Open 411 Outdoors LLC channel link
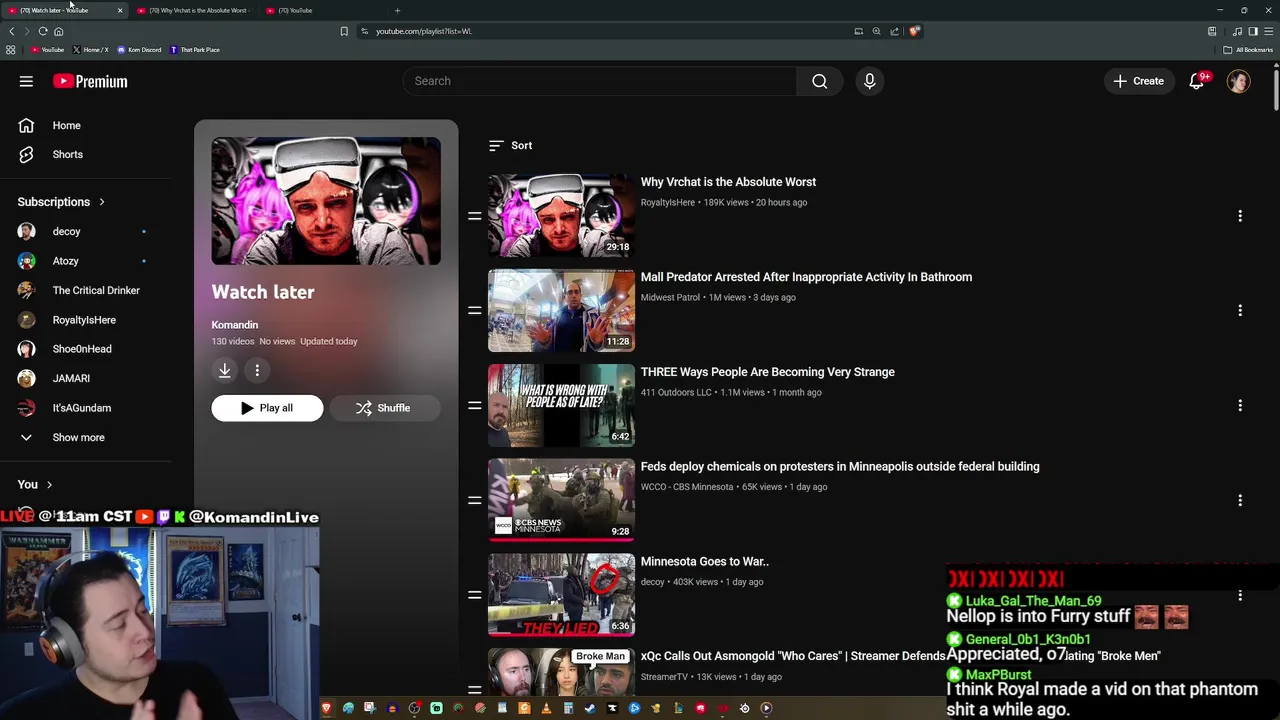 (676, 392)
